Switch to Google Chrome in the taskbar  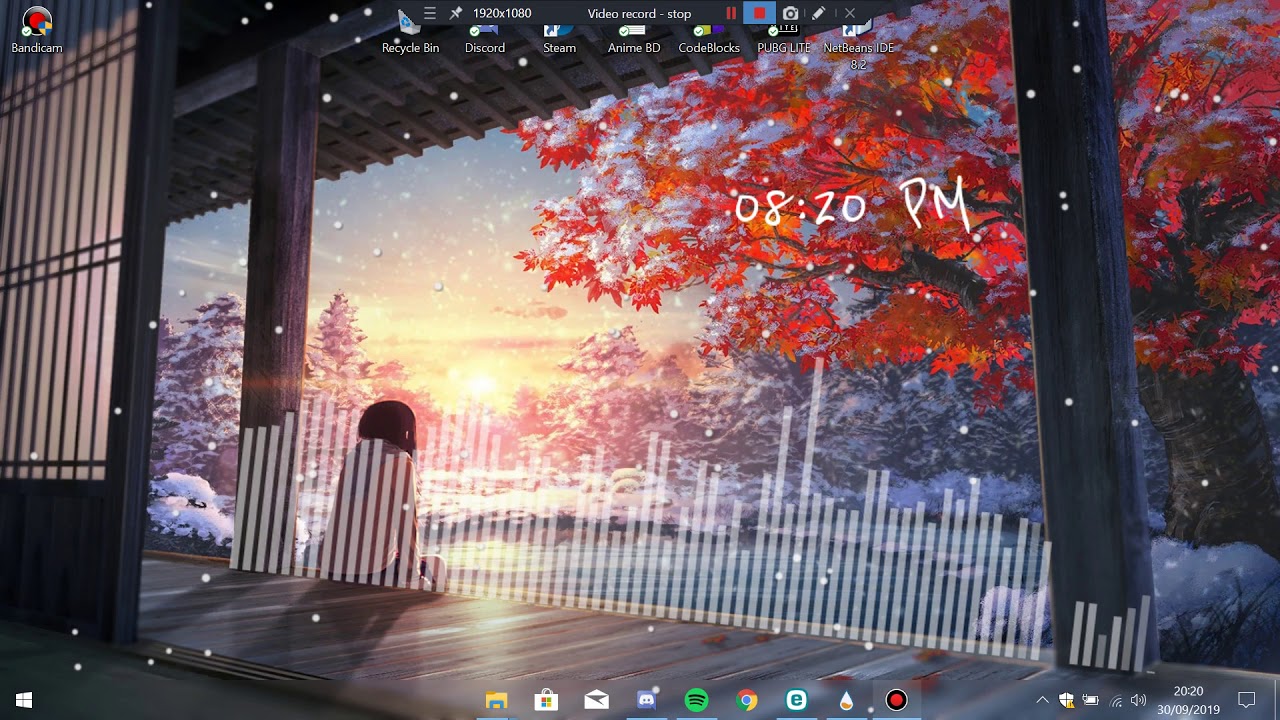(746, 700)
